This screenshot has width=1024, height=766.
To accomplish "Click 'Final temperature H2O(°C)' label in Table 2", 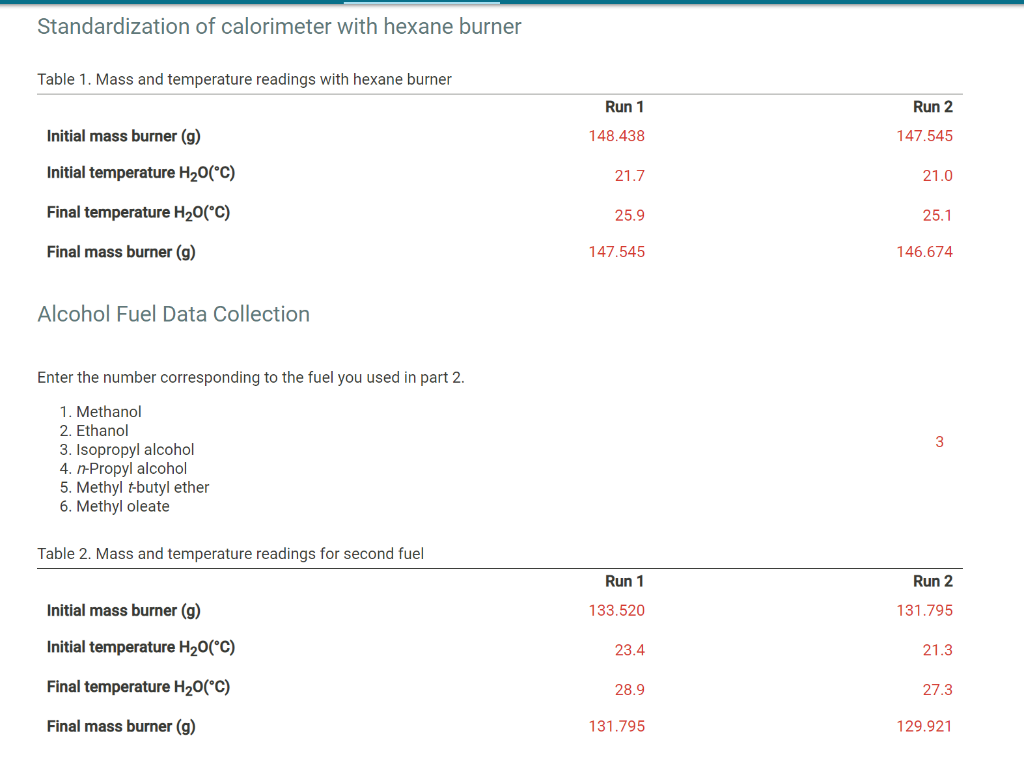I will click(138, 688).
